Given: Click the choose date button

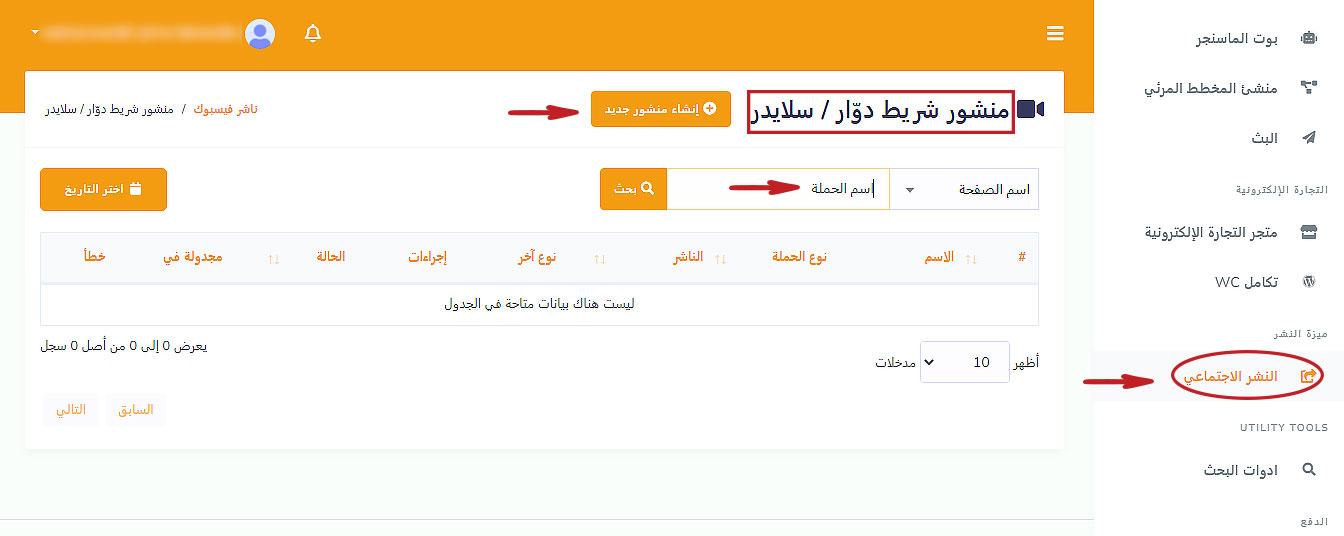Looking at the screenshot, I should tap(103, 189).
